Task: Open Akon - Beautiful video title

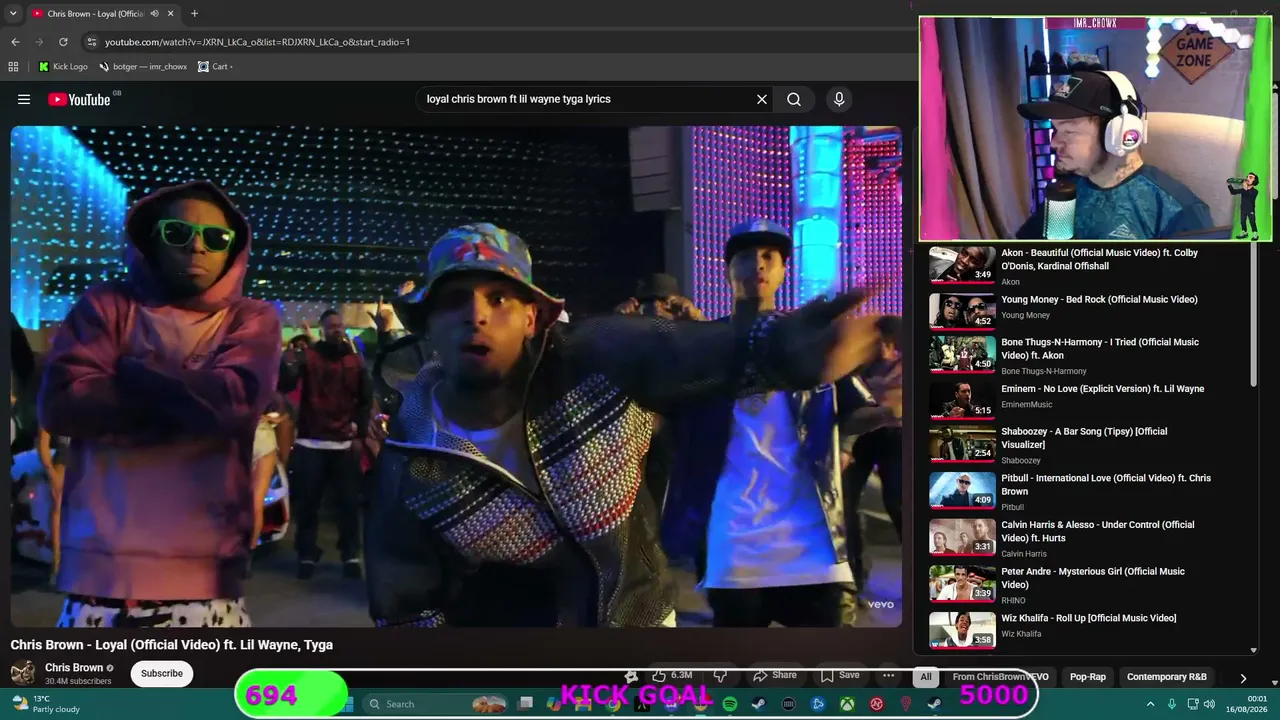Action: 1099,260
